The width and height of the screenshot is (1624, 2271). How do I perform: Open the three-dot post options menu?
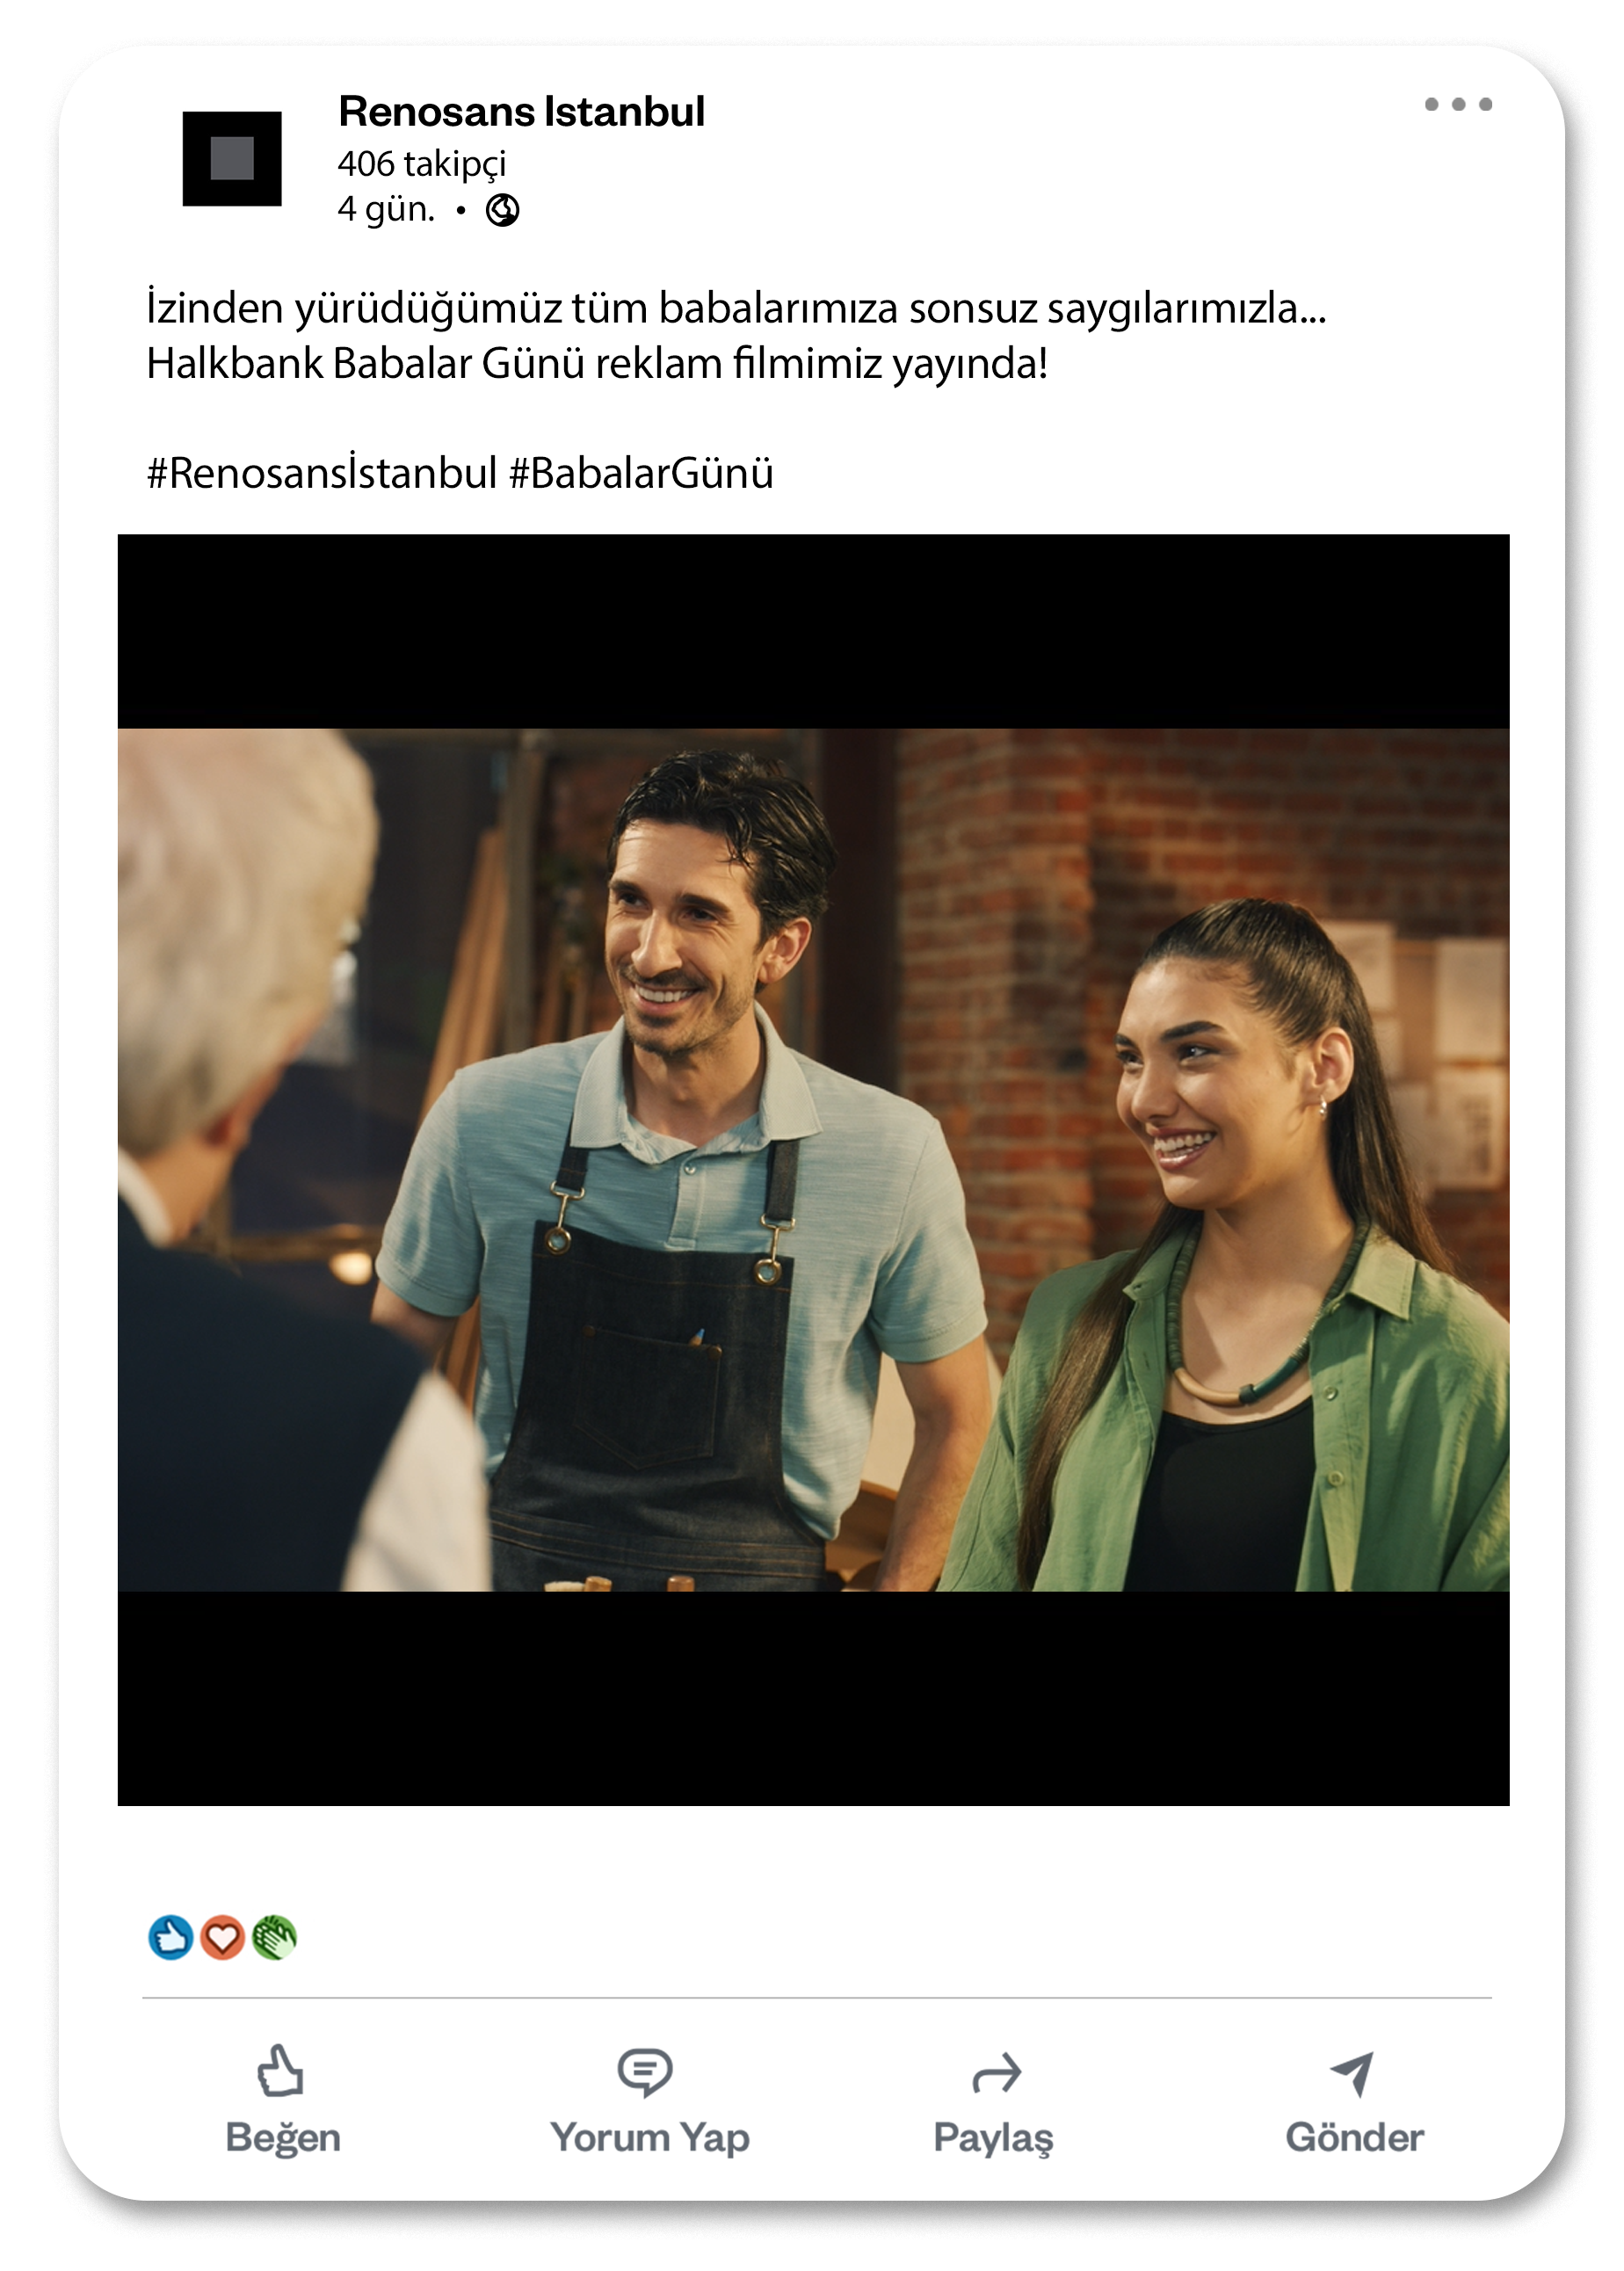click(x=1458, y=104)
